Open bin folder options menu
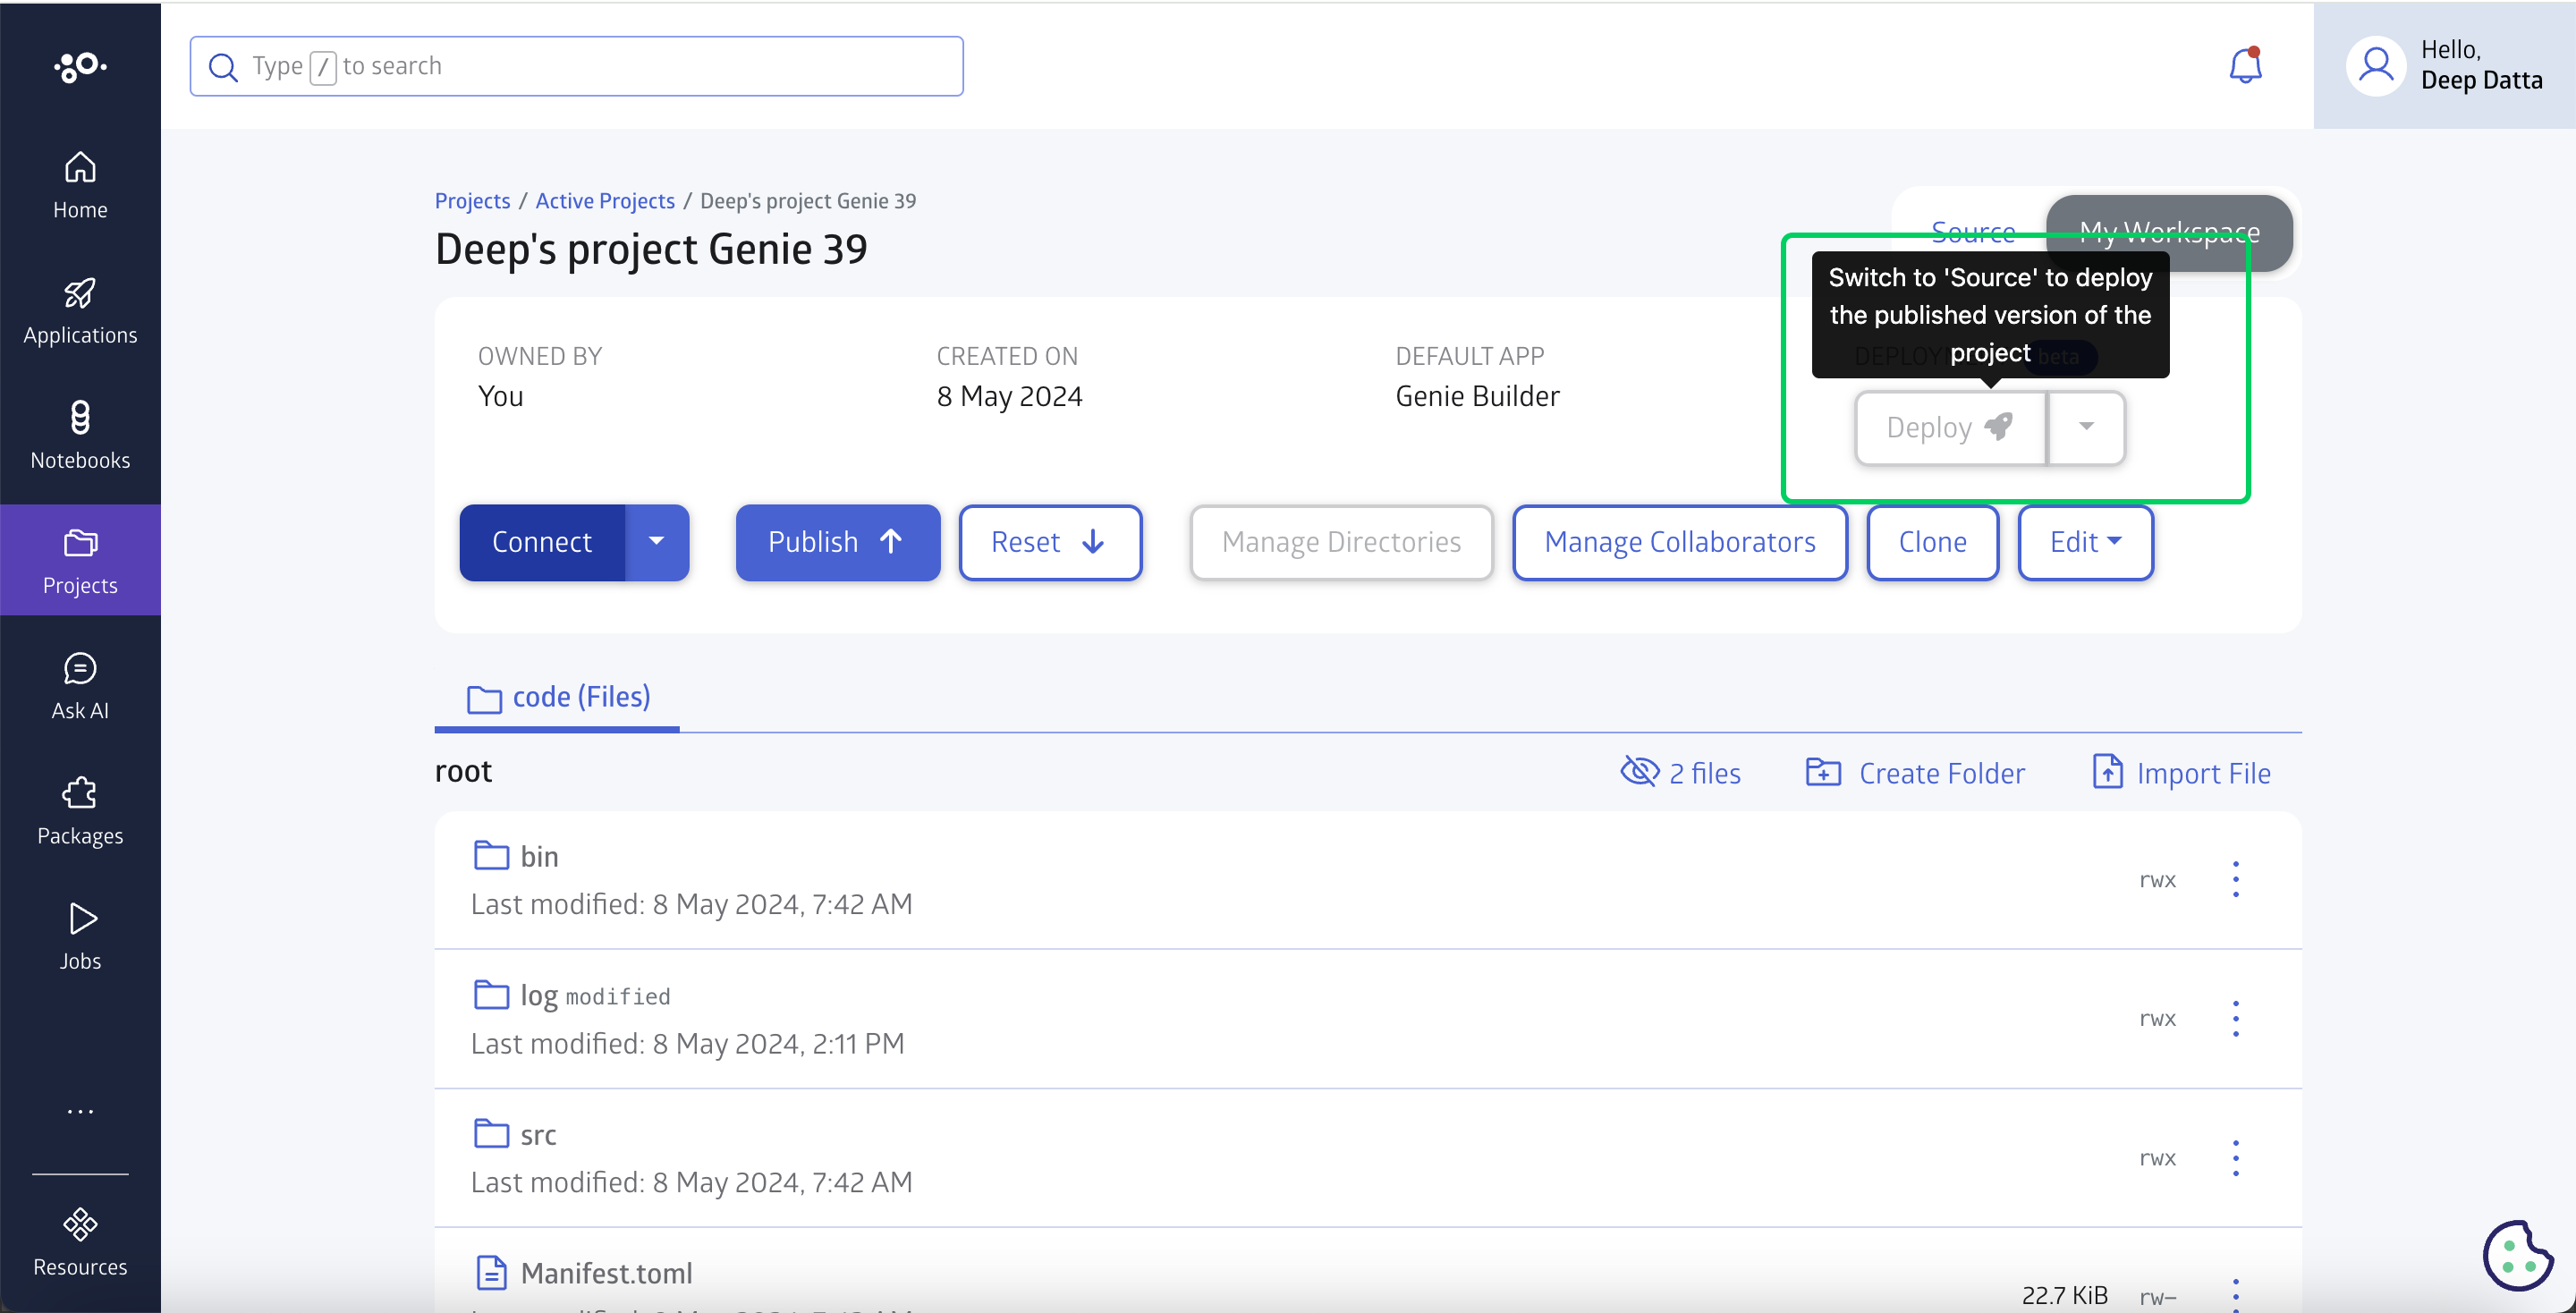 (x=2236, y=879)
